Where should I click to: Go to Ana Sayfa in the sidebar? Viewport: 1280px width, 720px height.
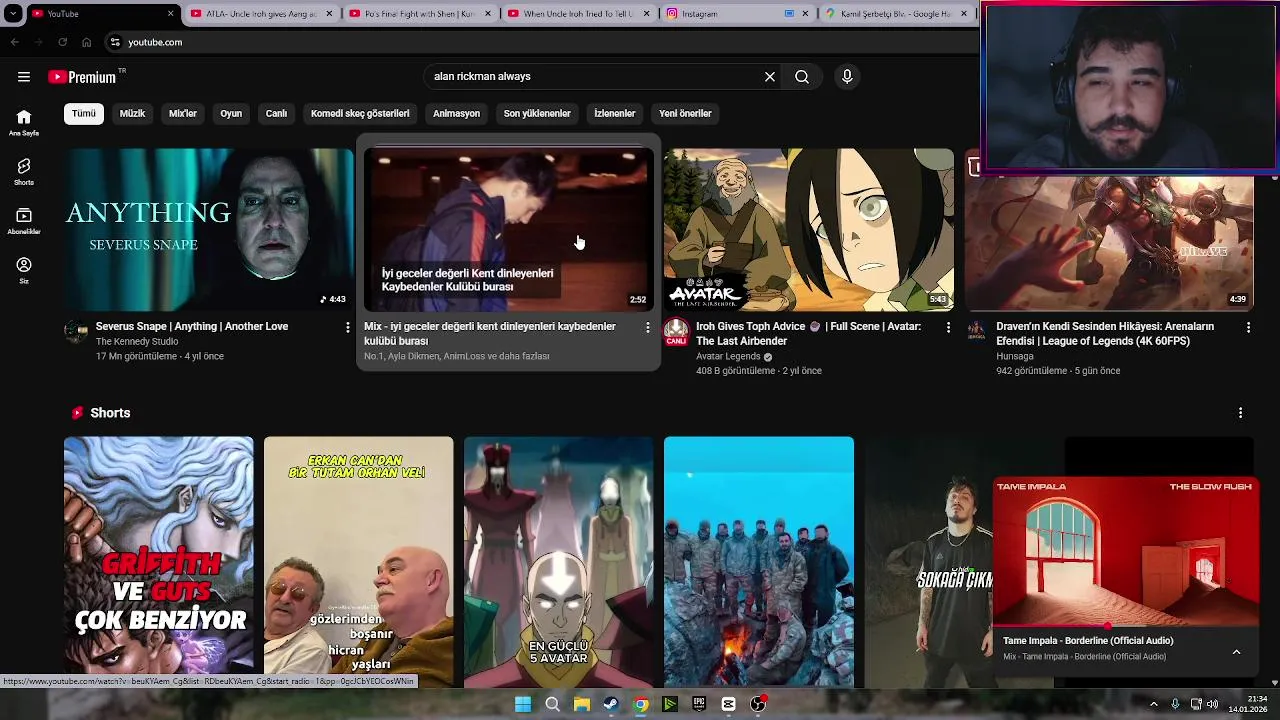tap(24, 122)
